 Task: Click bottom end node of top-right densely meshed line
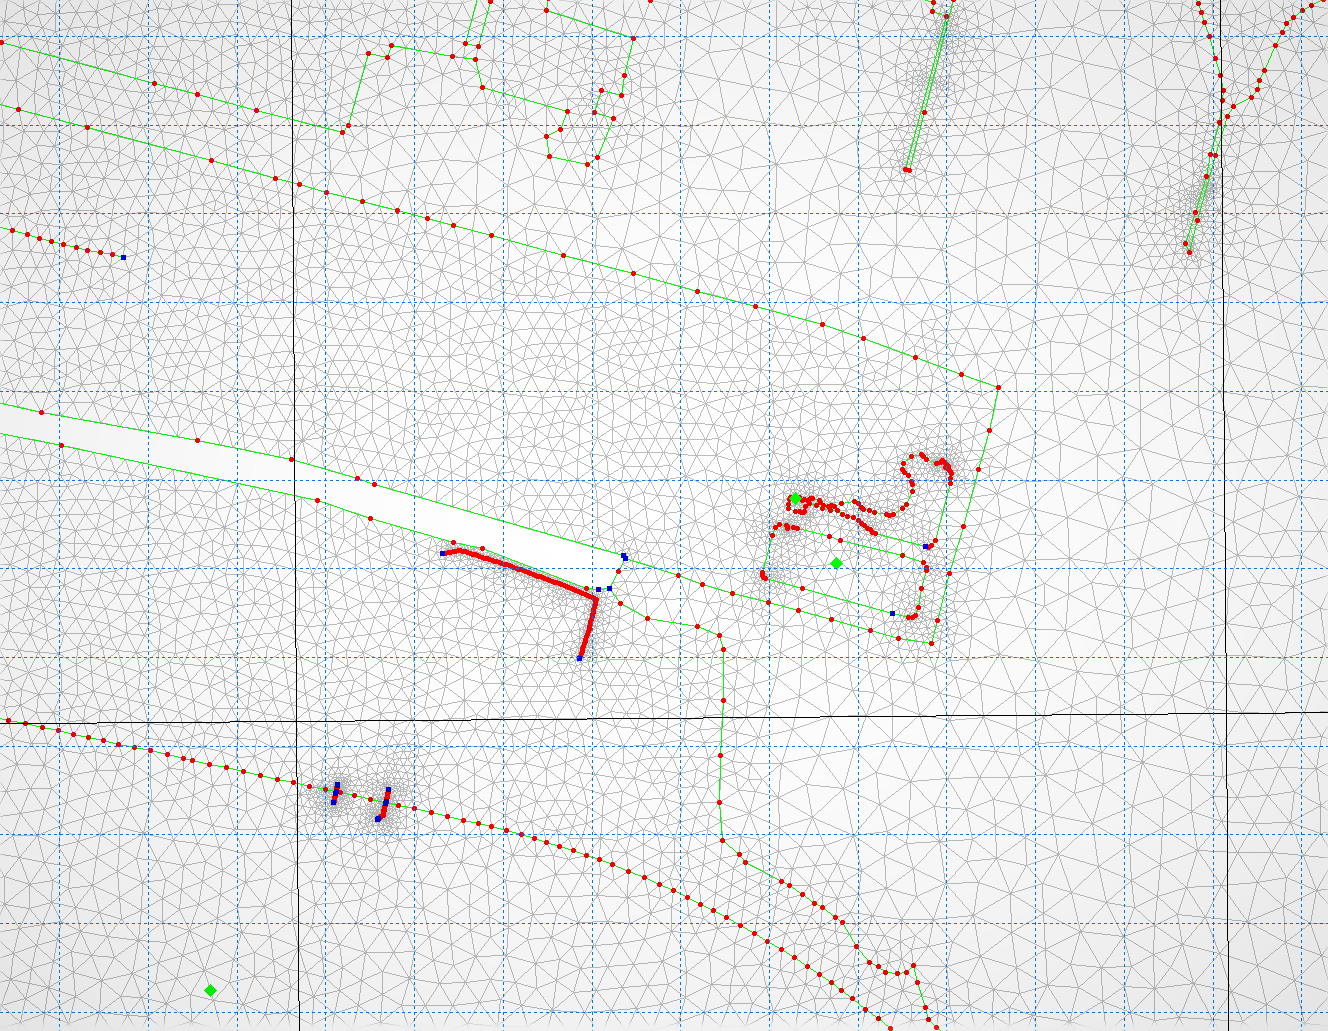pos(1188,251)
